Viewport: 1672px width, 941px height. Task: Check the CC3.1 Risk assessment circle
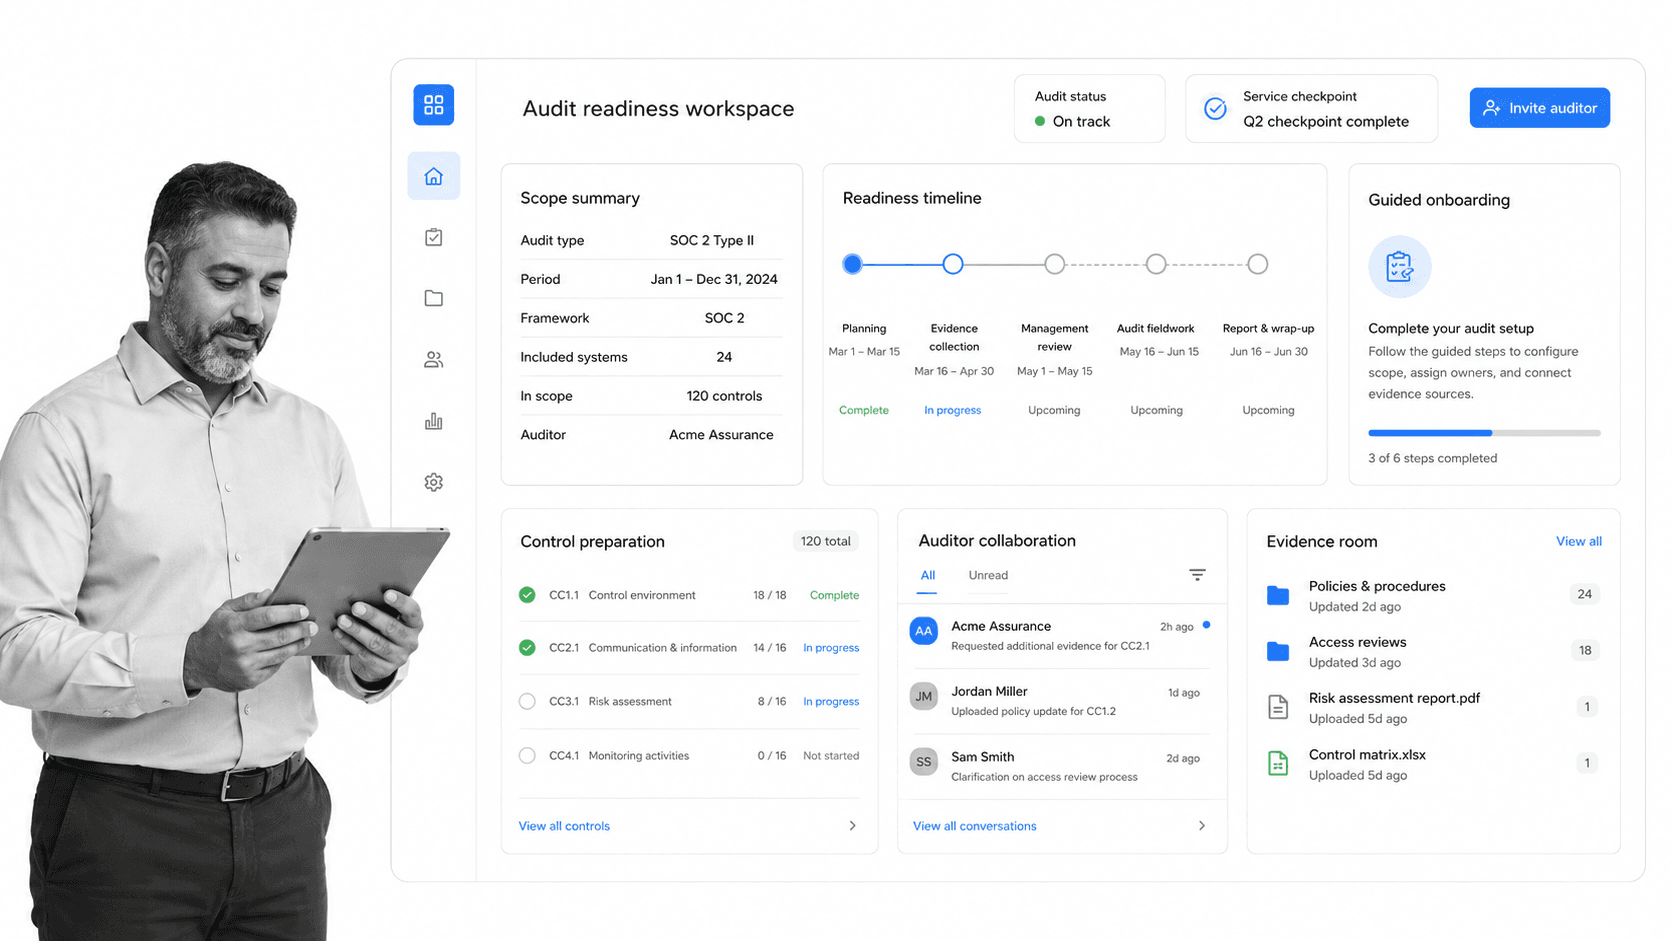tap(527, 702)
